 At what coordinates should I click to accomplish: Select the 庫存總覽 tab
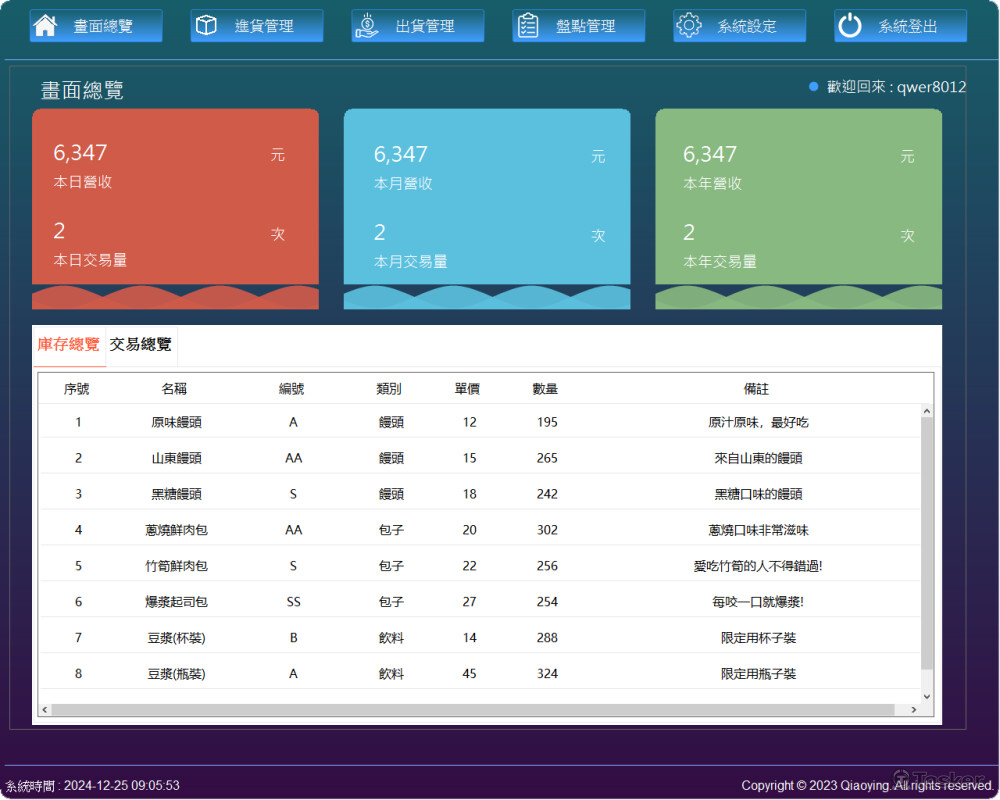69,345
